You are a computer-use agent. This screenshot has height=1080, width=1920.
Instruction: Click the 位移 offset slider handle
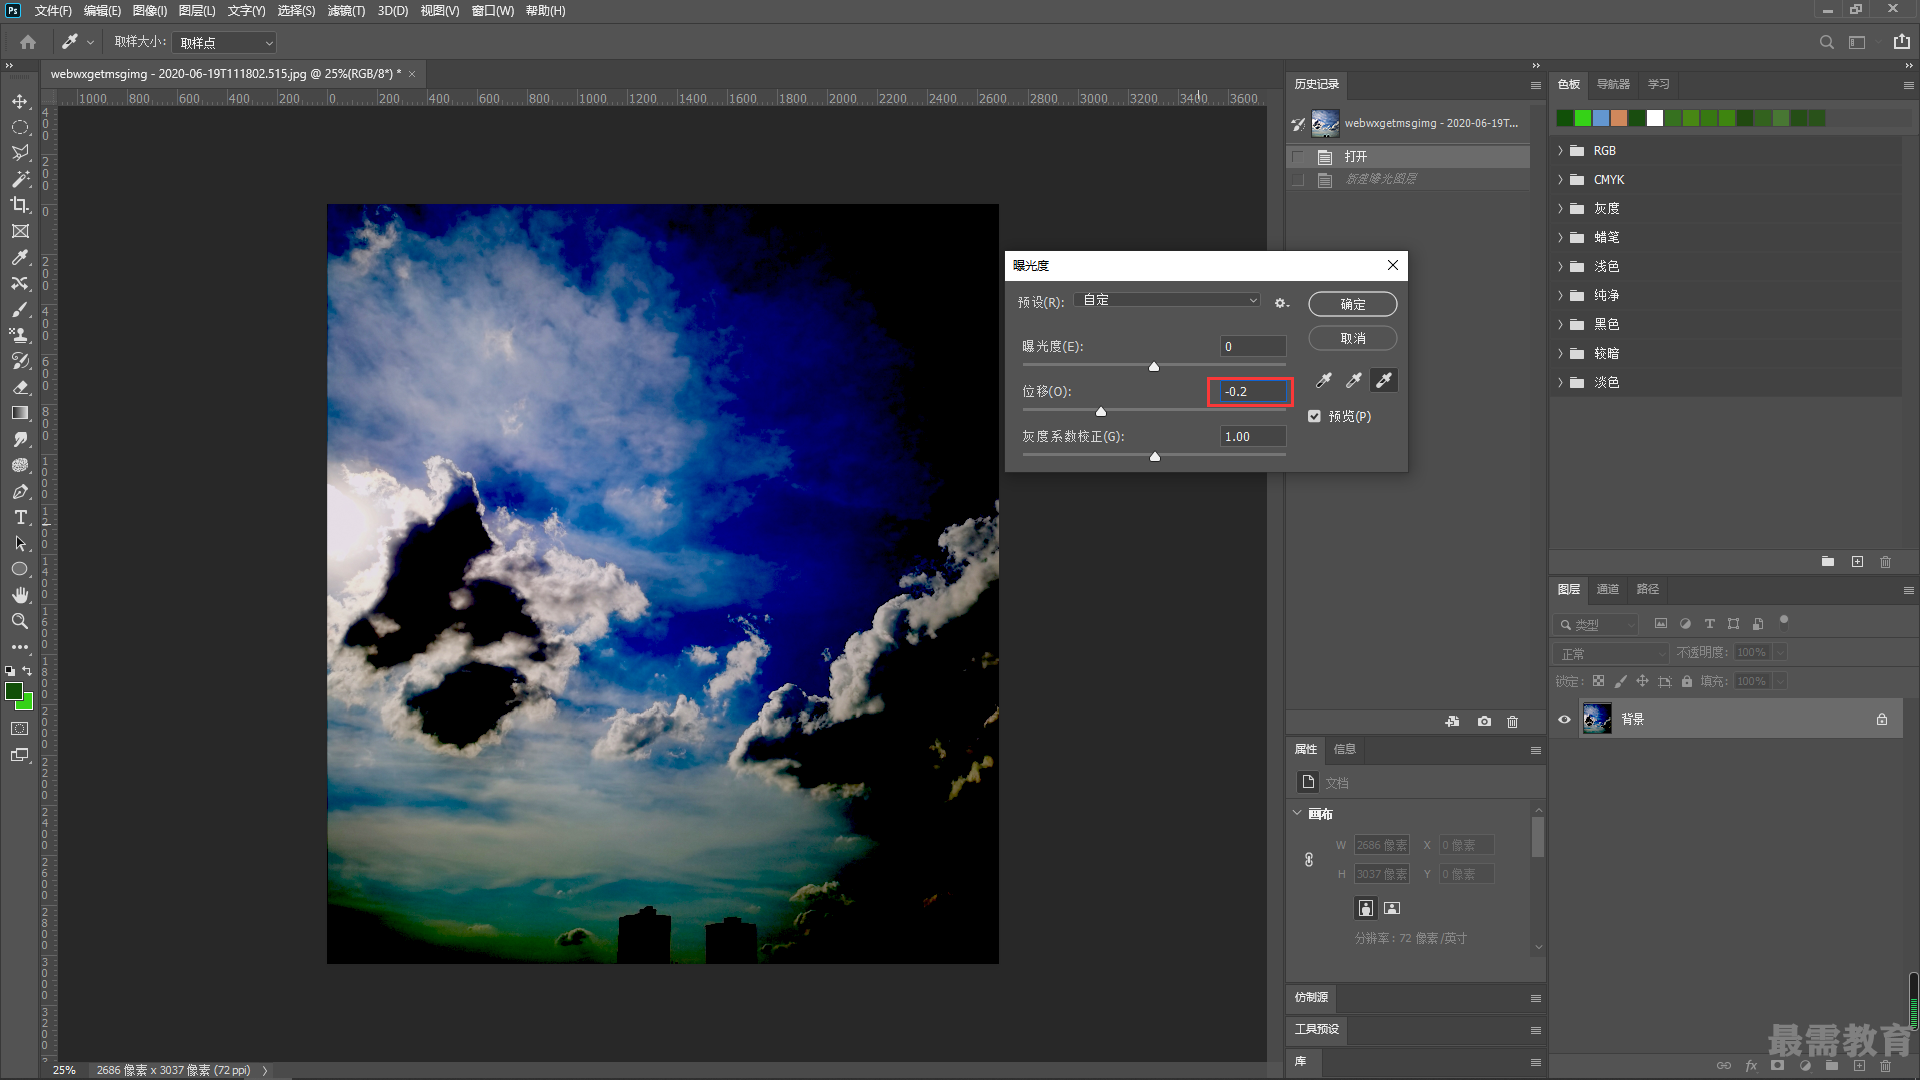(x=1101, y=412)
